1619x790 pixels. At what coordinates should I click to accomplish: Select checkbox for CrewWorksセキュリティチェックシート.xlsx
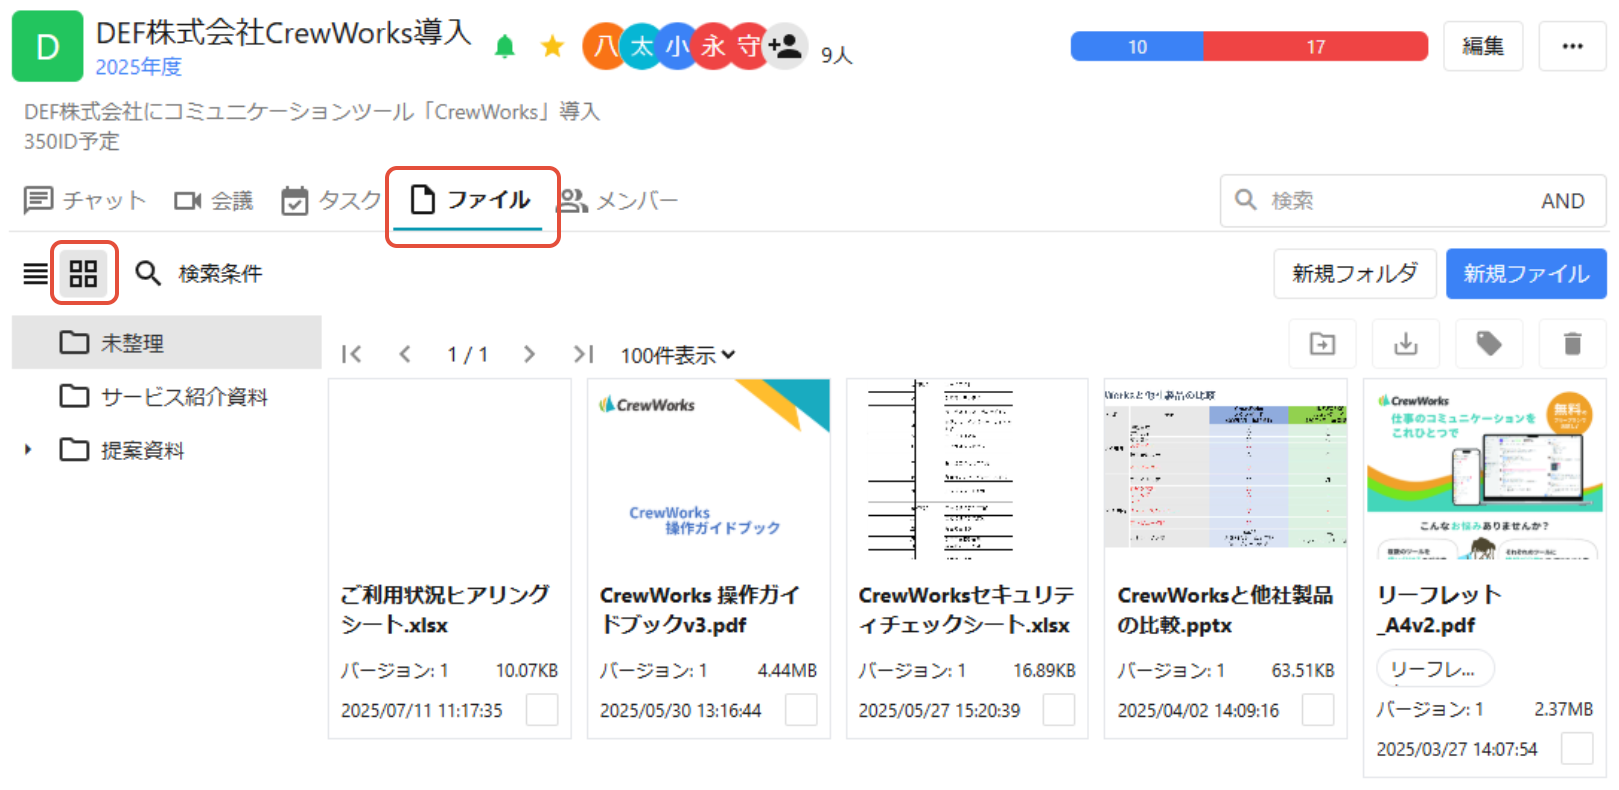[1059, 710]
